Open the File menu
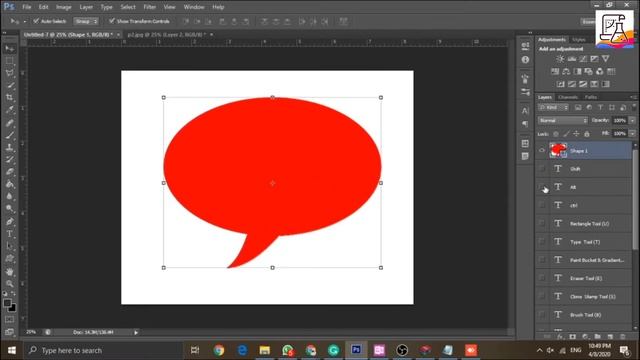 coord(27,7)
